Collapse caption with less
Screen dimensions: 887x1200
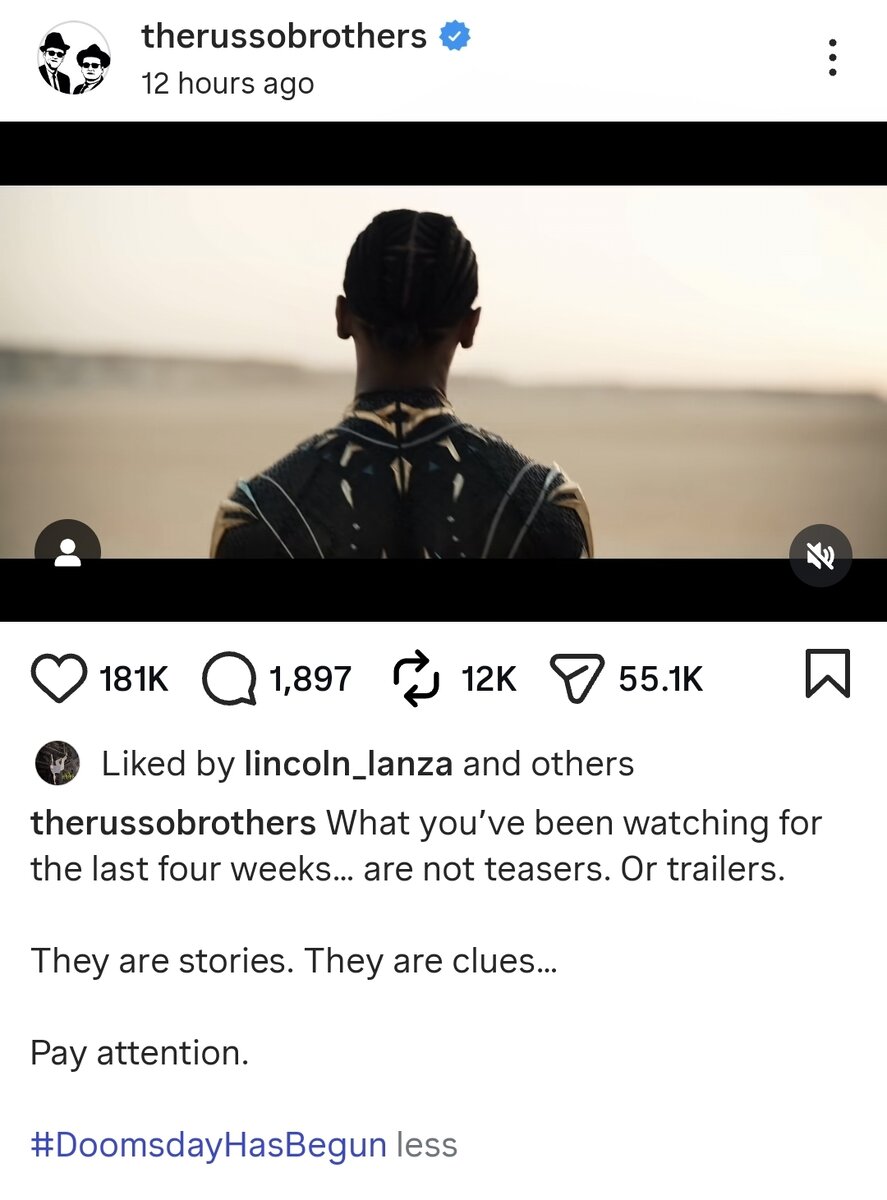coord(427,1145)
